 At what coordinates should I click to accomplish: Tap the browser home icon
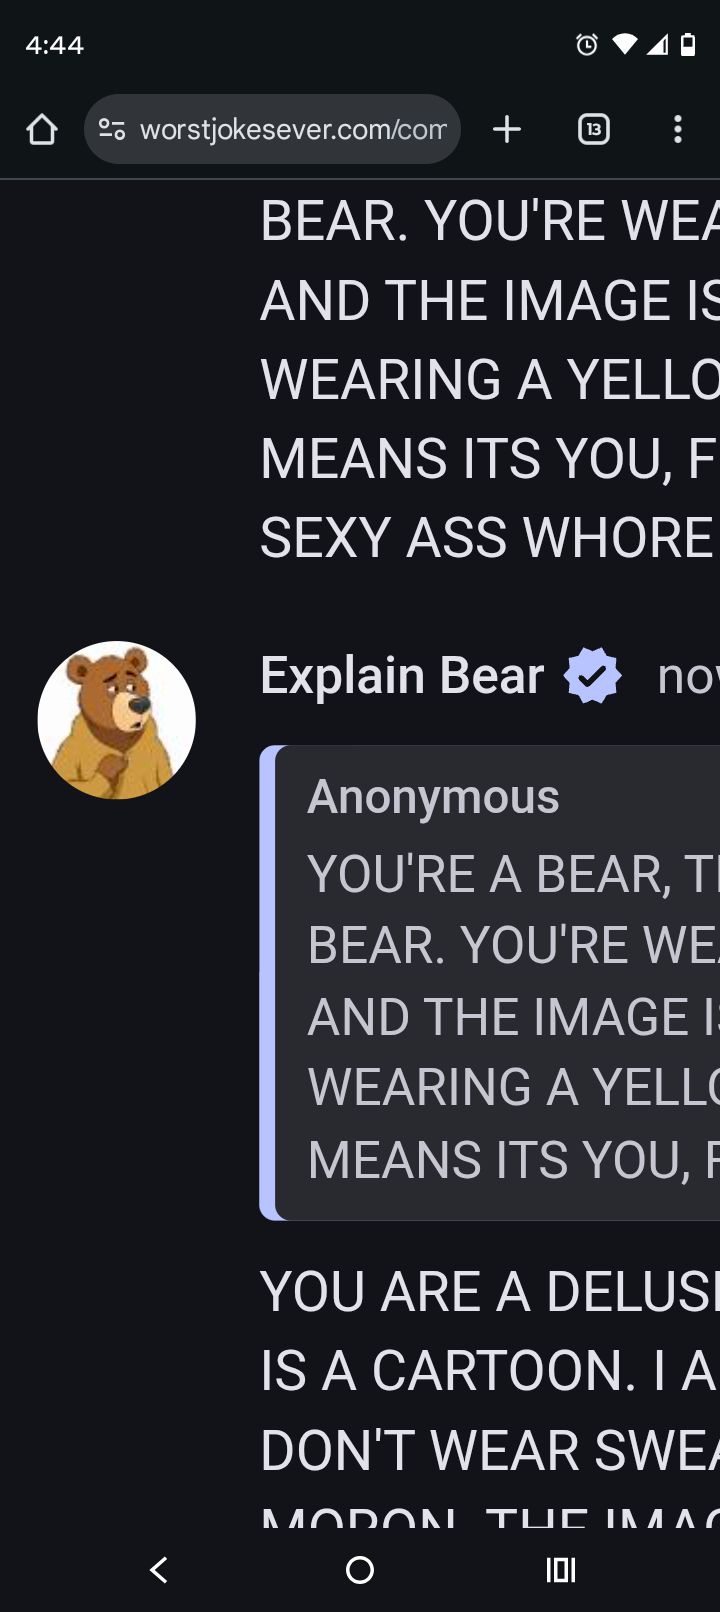point(42,129)
